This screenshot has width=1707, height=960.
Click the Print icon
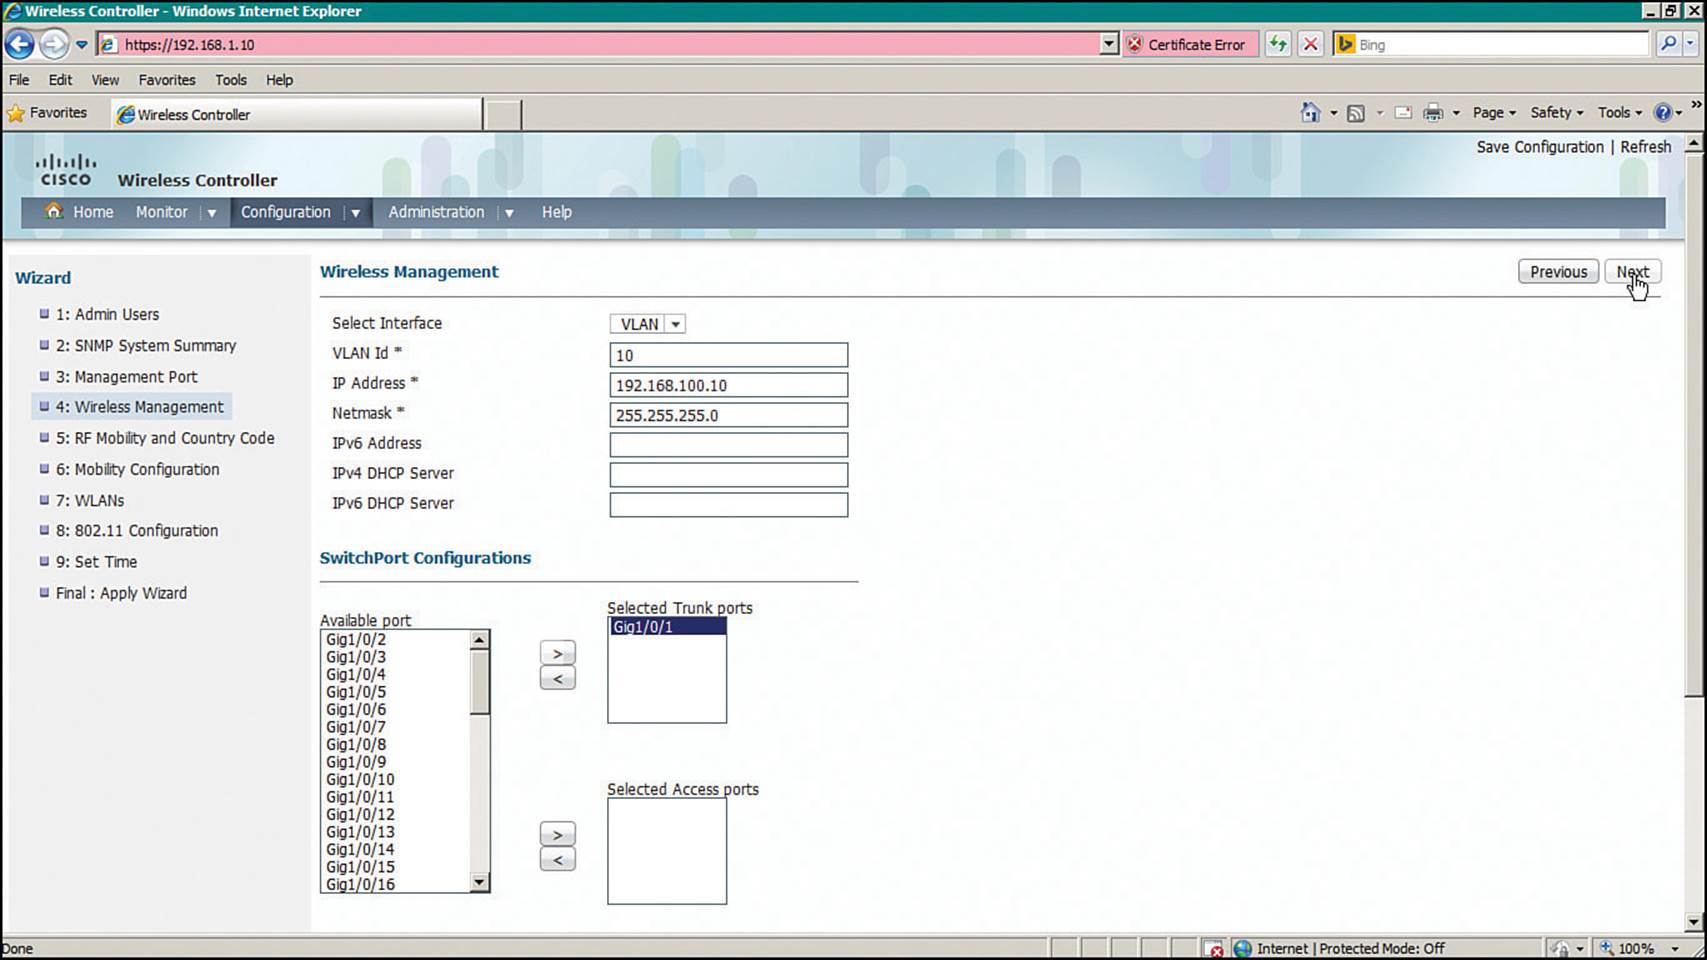[1433, 113]
